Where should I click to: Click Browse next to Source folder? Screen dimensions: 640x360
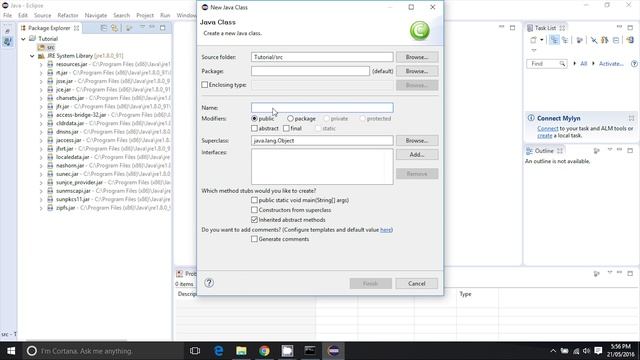click(x=417, y=57)
